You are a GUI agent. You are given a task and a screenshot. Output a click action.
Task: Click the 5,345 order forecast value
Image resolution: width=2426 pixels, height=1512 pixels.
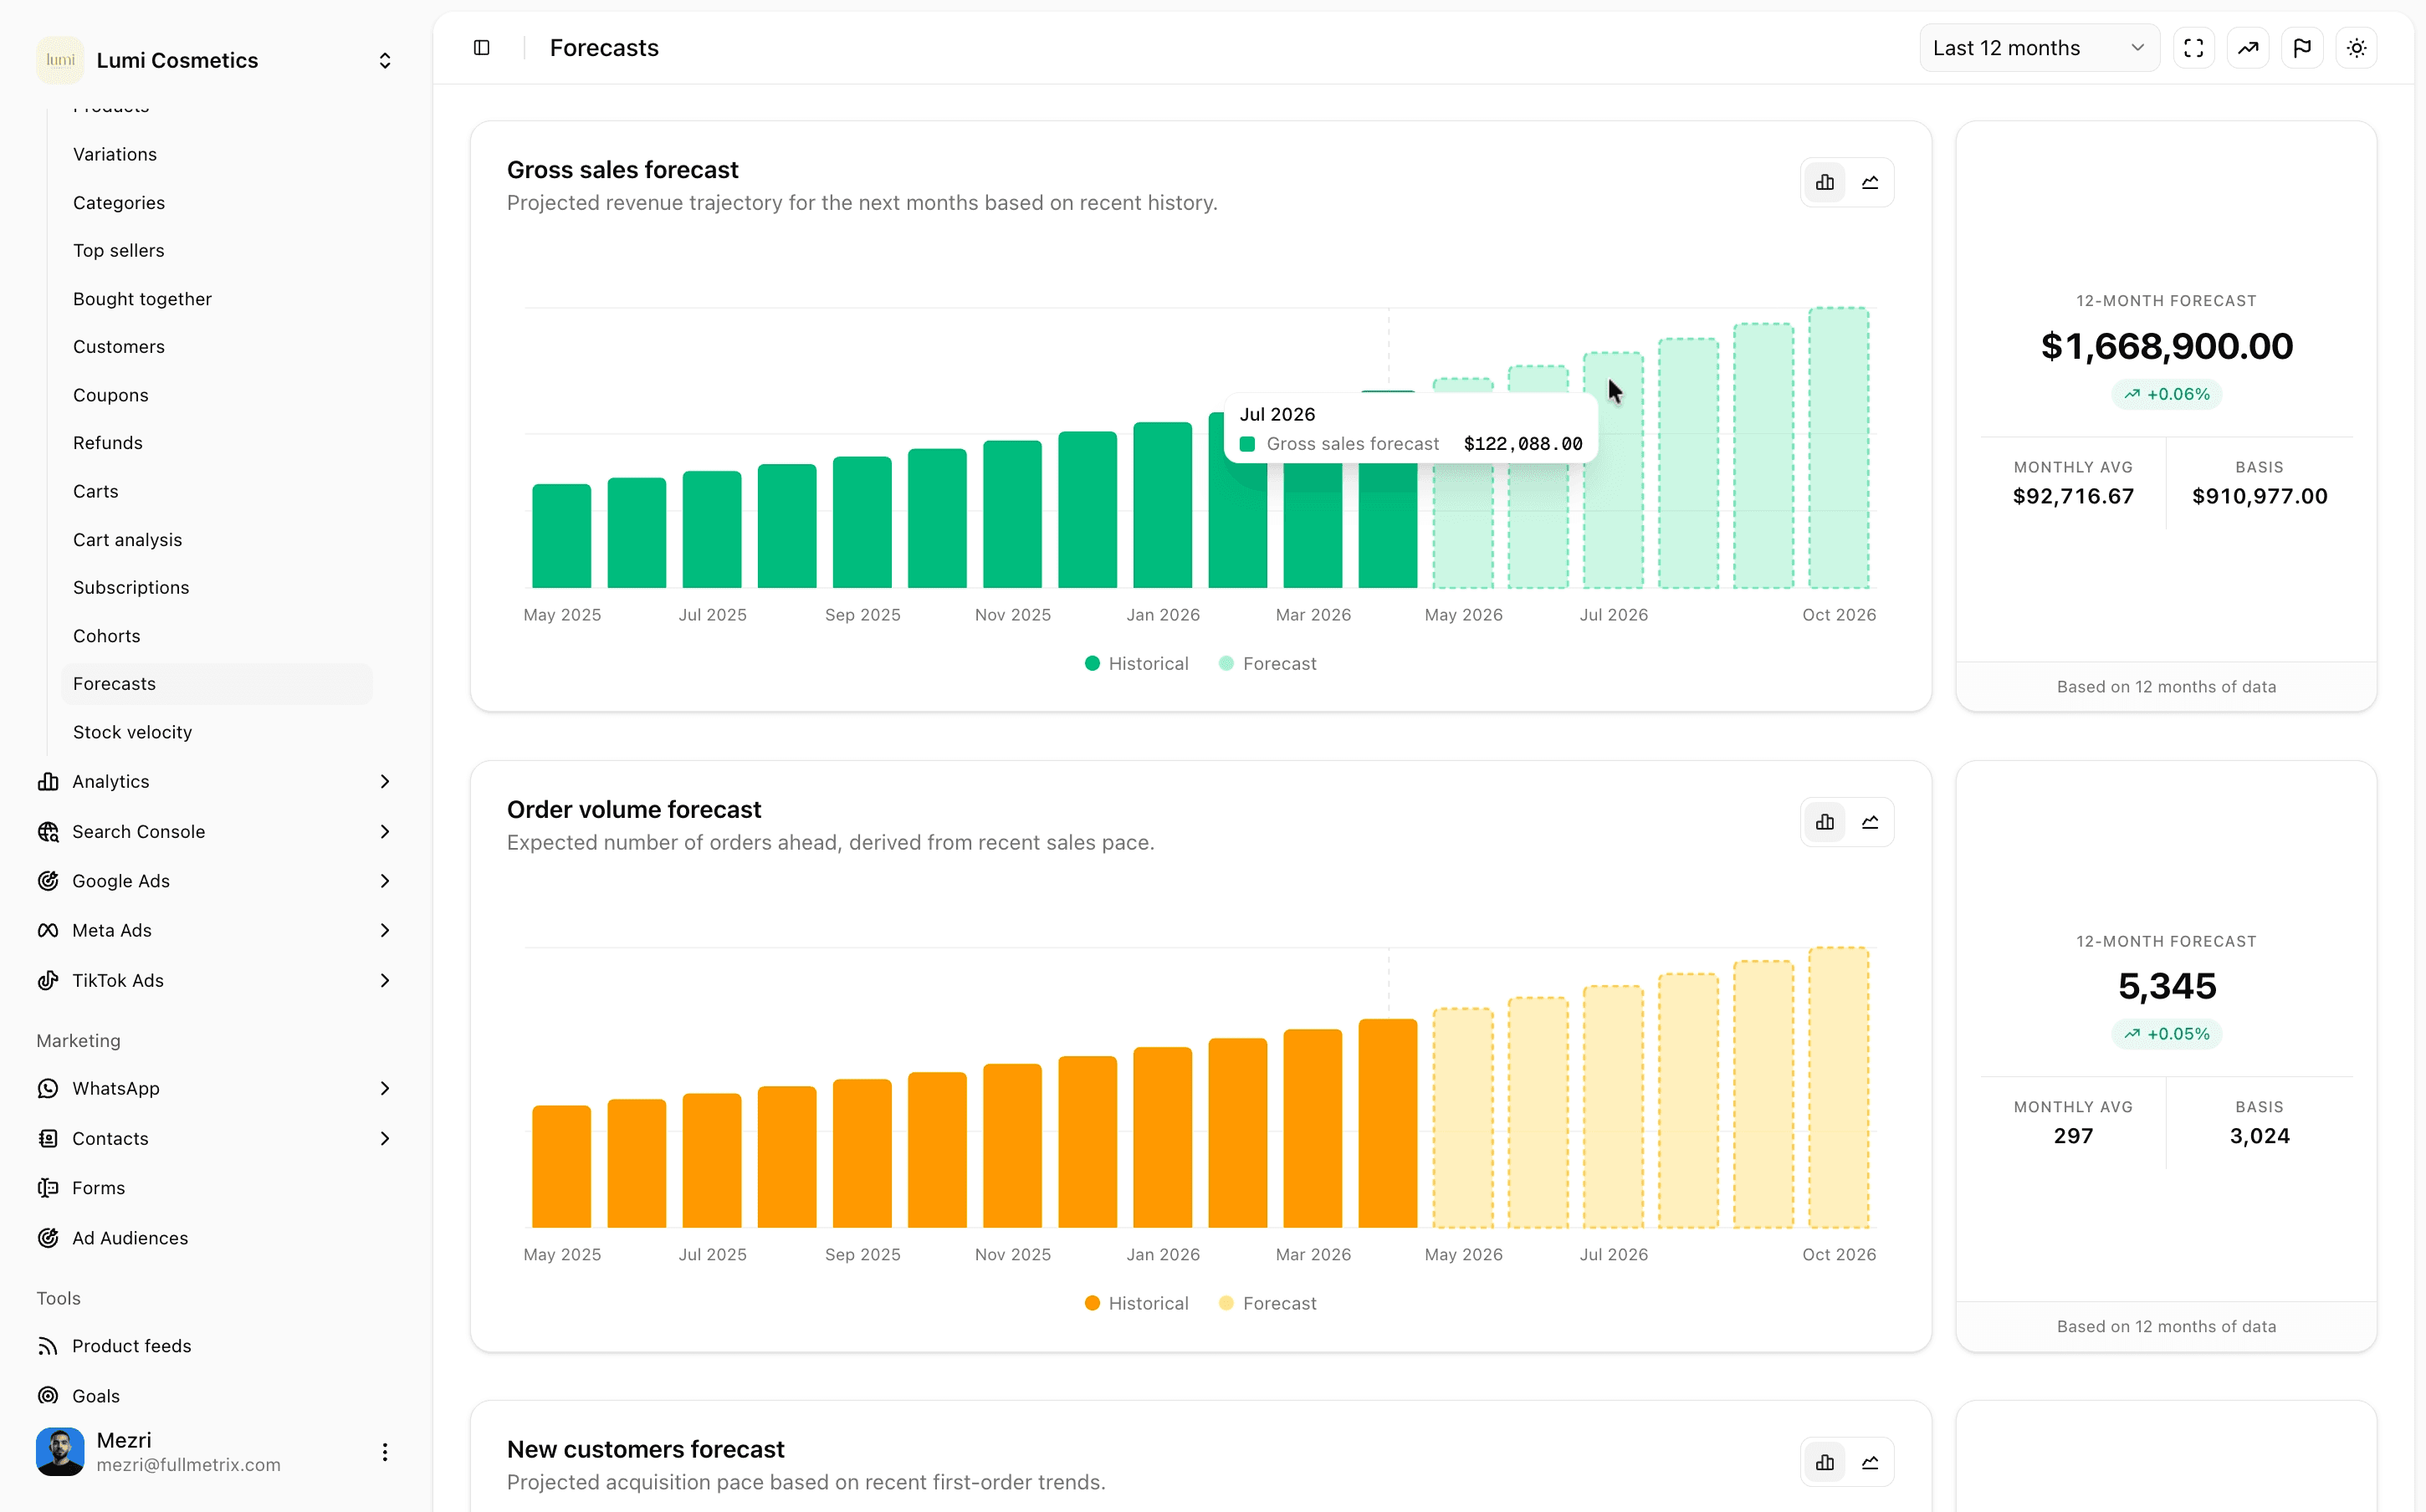tap(2166, 986)
